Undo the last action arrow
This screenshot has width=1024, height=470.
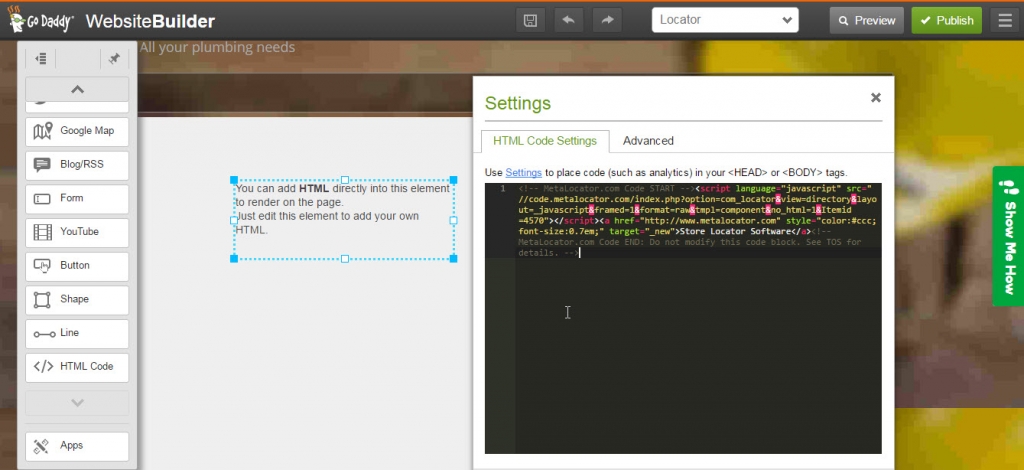tap(568, 20)
